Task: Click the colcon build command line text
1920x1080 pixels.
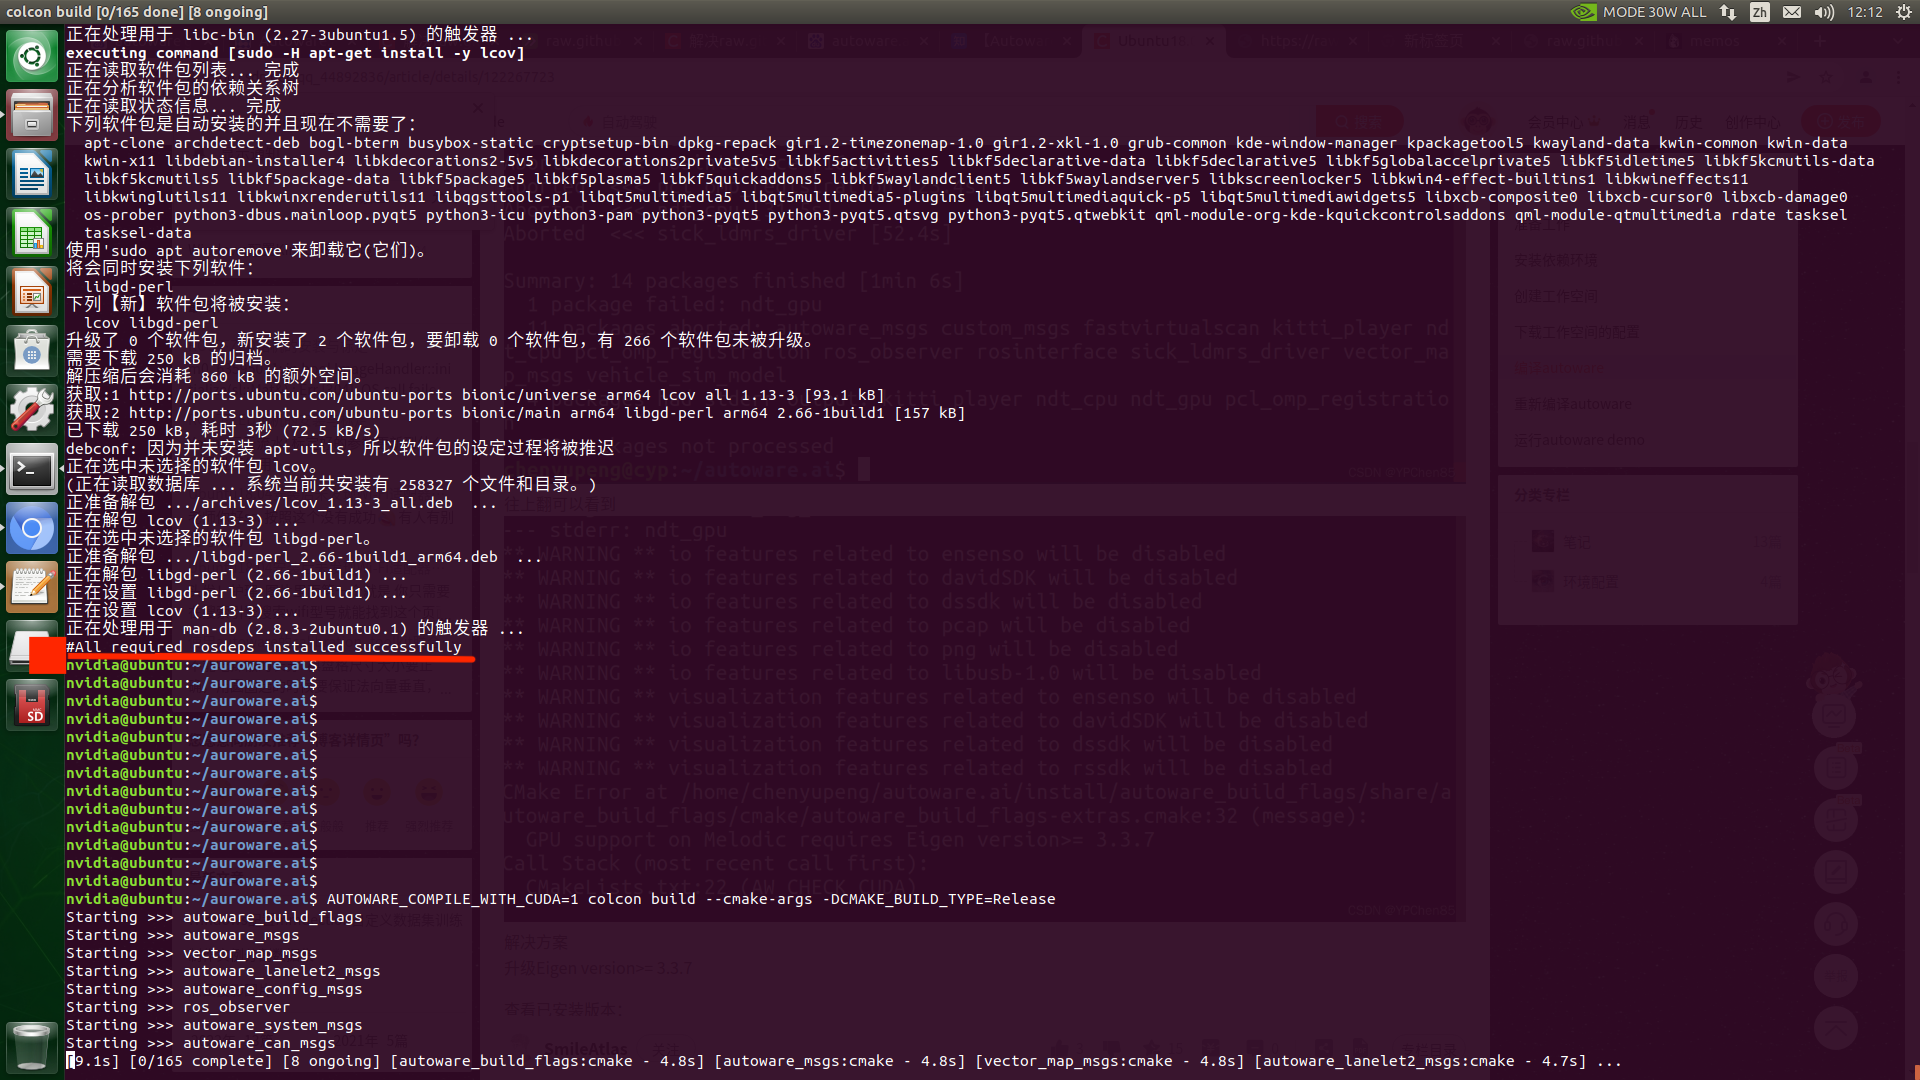Action: tap(691, 899)
